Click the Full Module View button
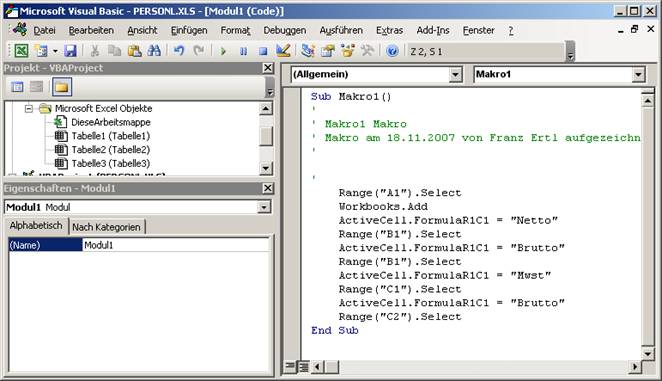The width and height of the screenshot is (662, 381). (x=304, y=366)
